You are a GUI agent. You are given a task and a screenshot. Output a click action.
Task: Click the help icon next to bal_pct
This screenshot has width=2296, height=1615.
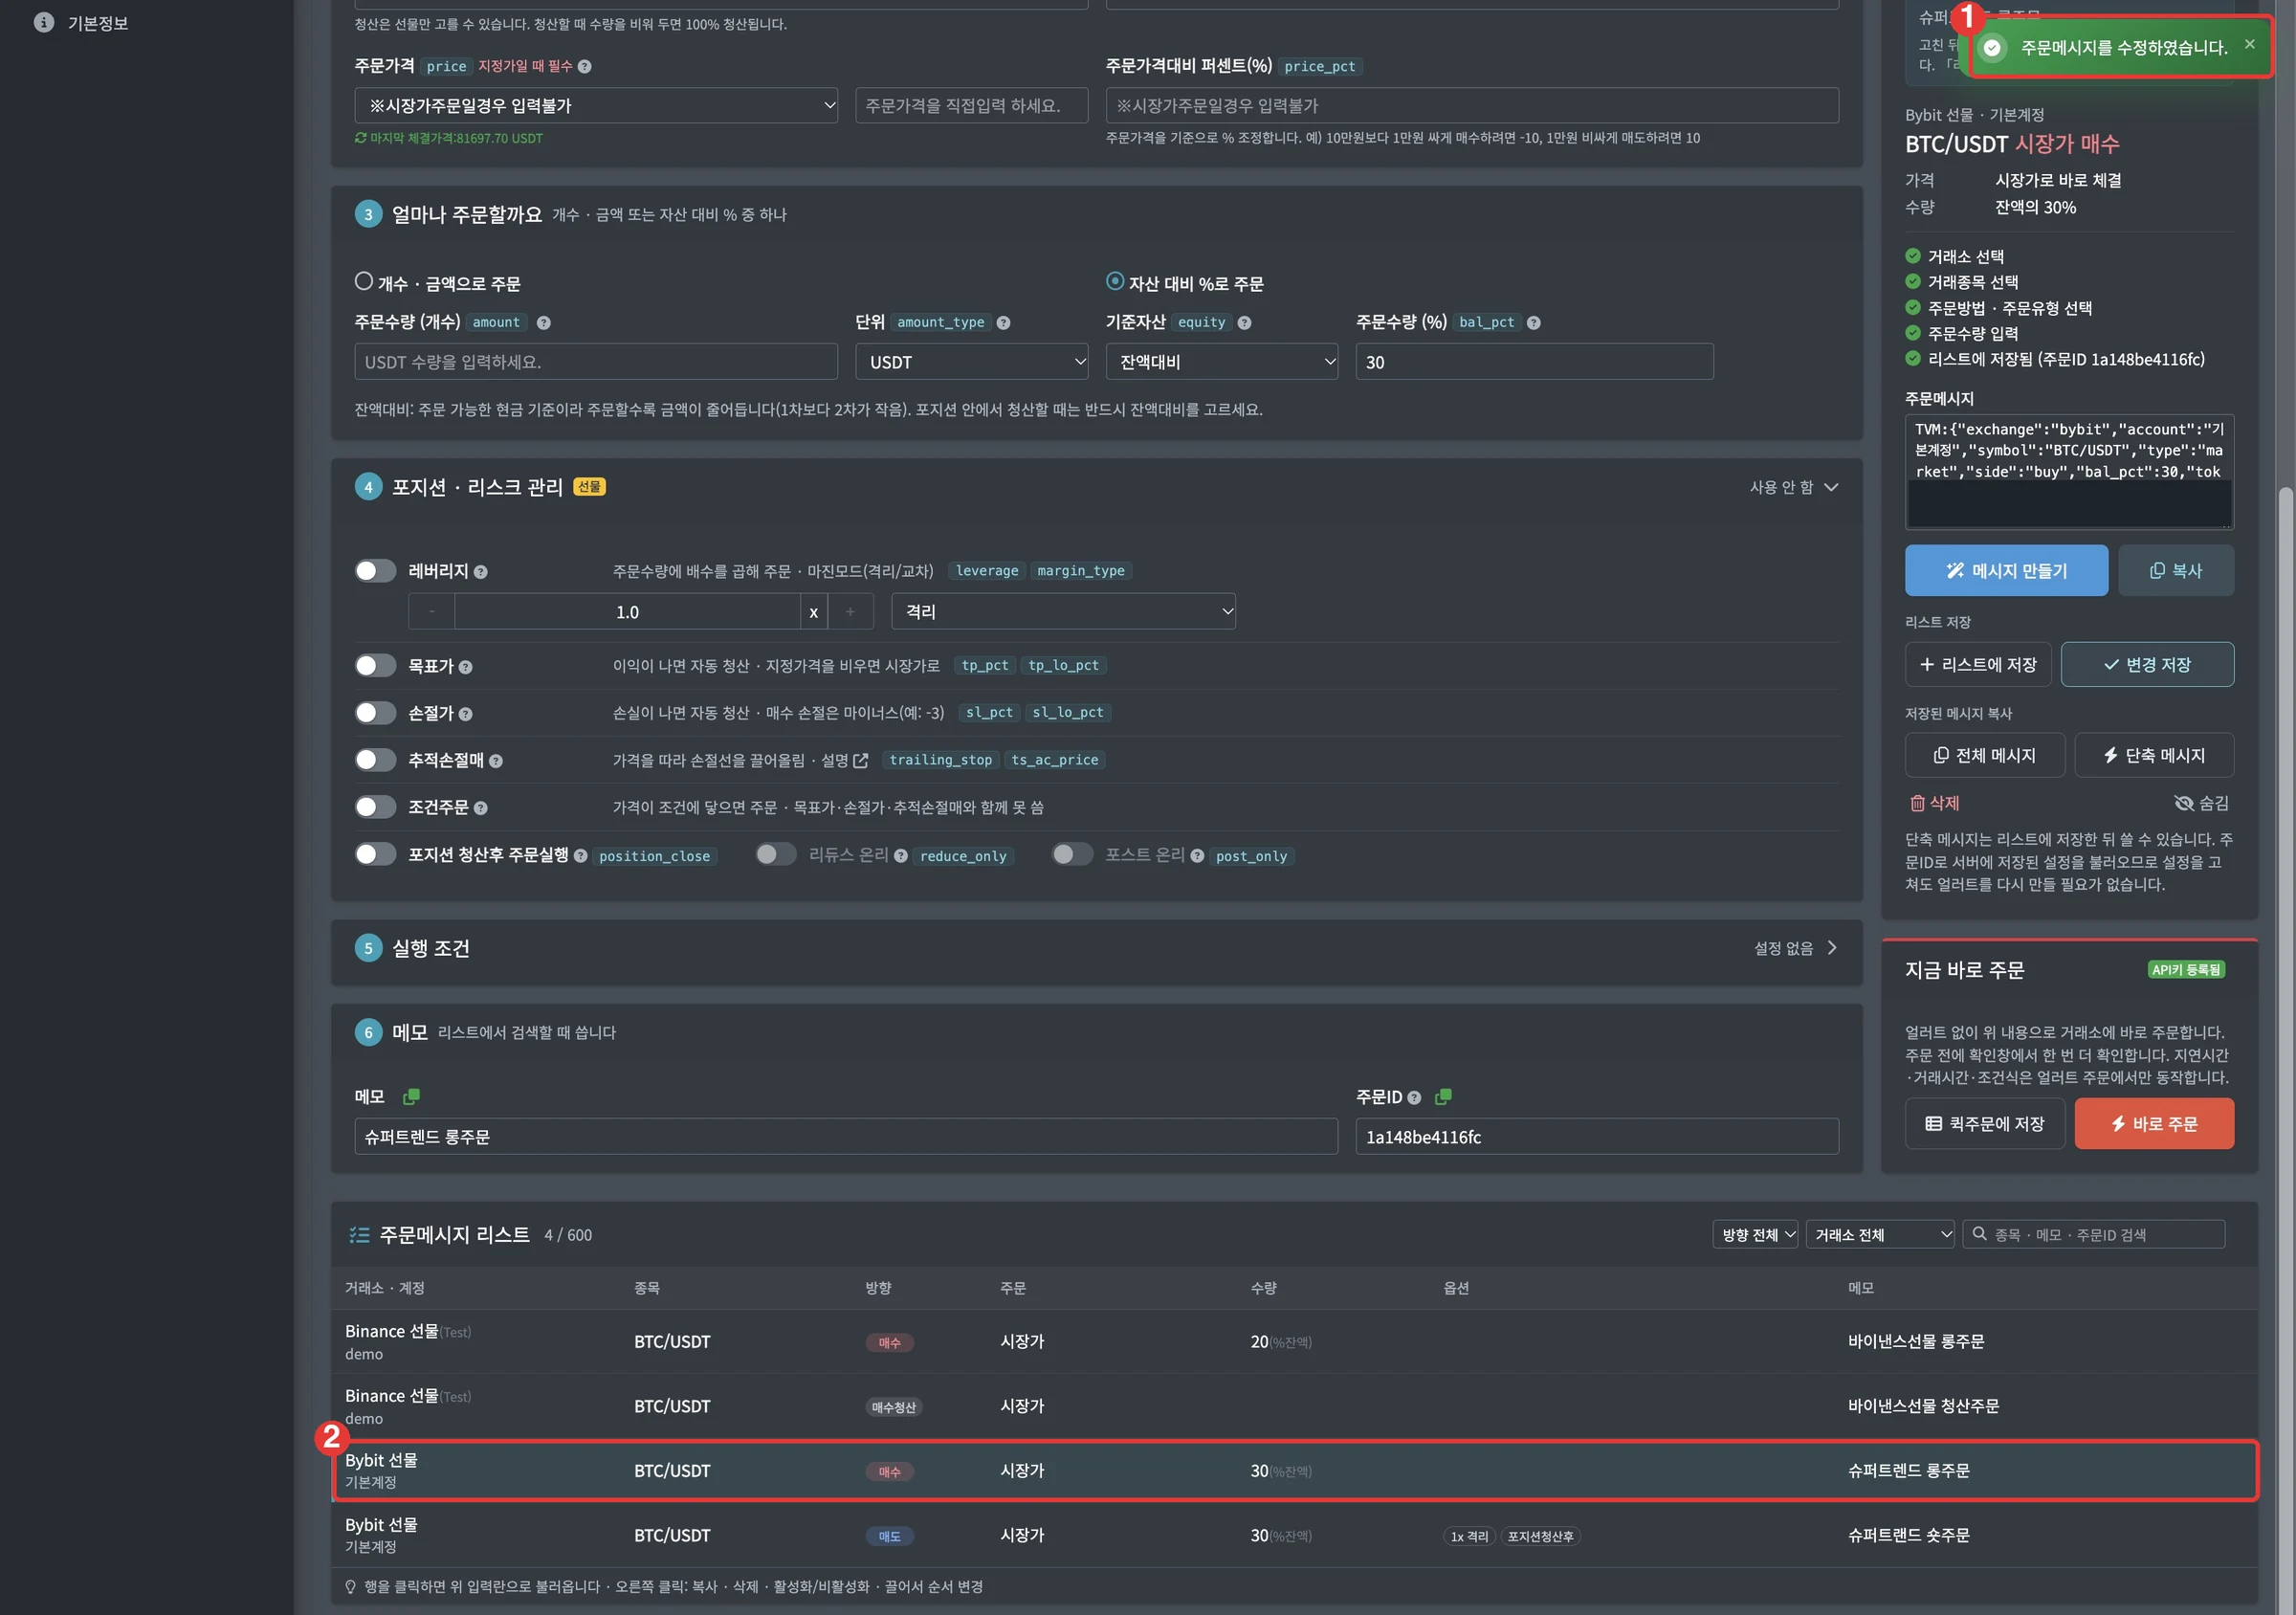pyautogui.click(x=1533, y=322)
